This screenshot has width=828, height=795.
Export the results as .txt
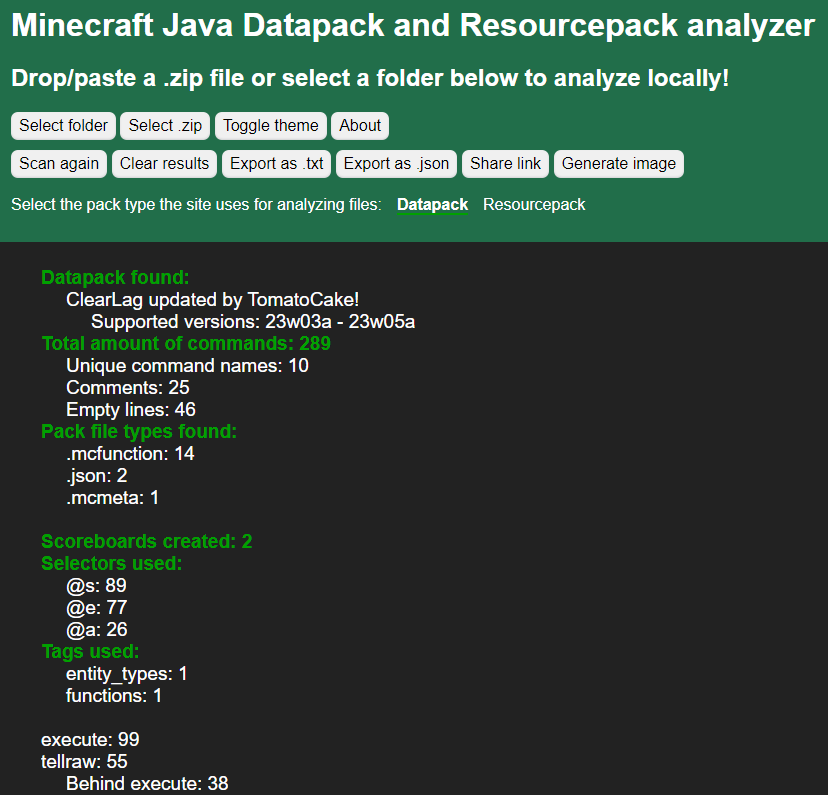[x=275, y=163]
